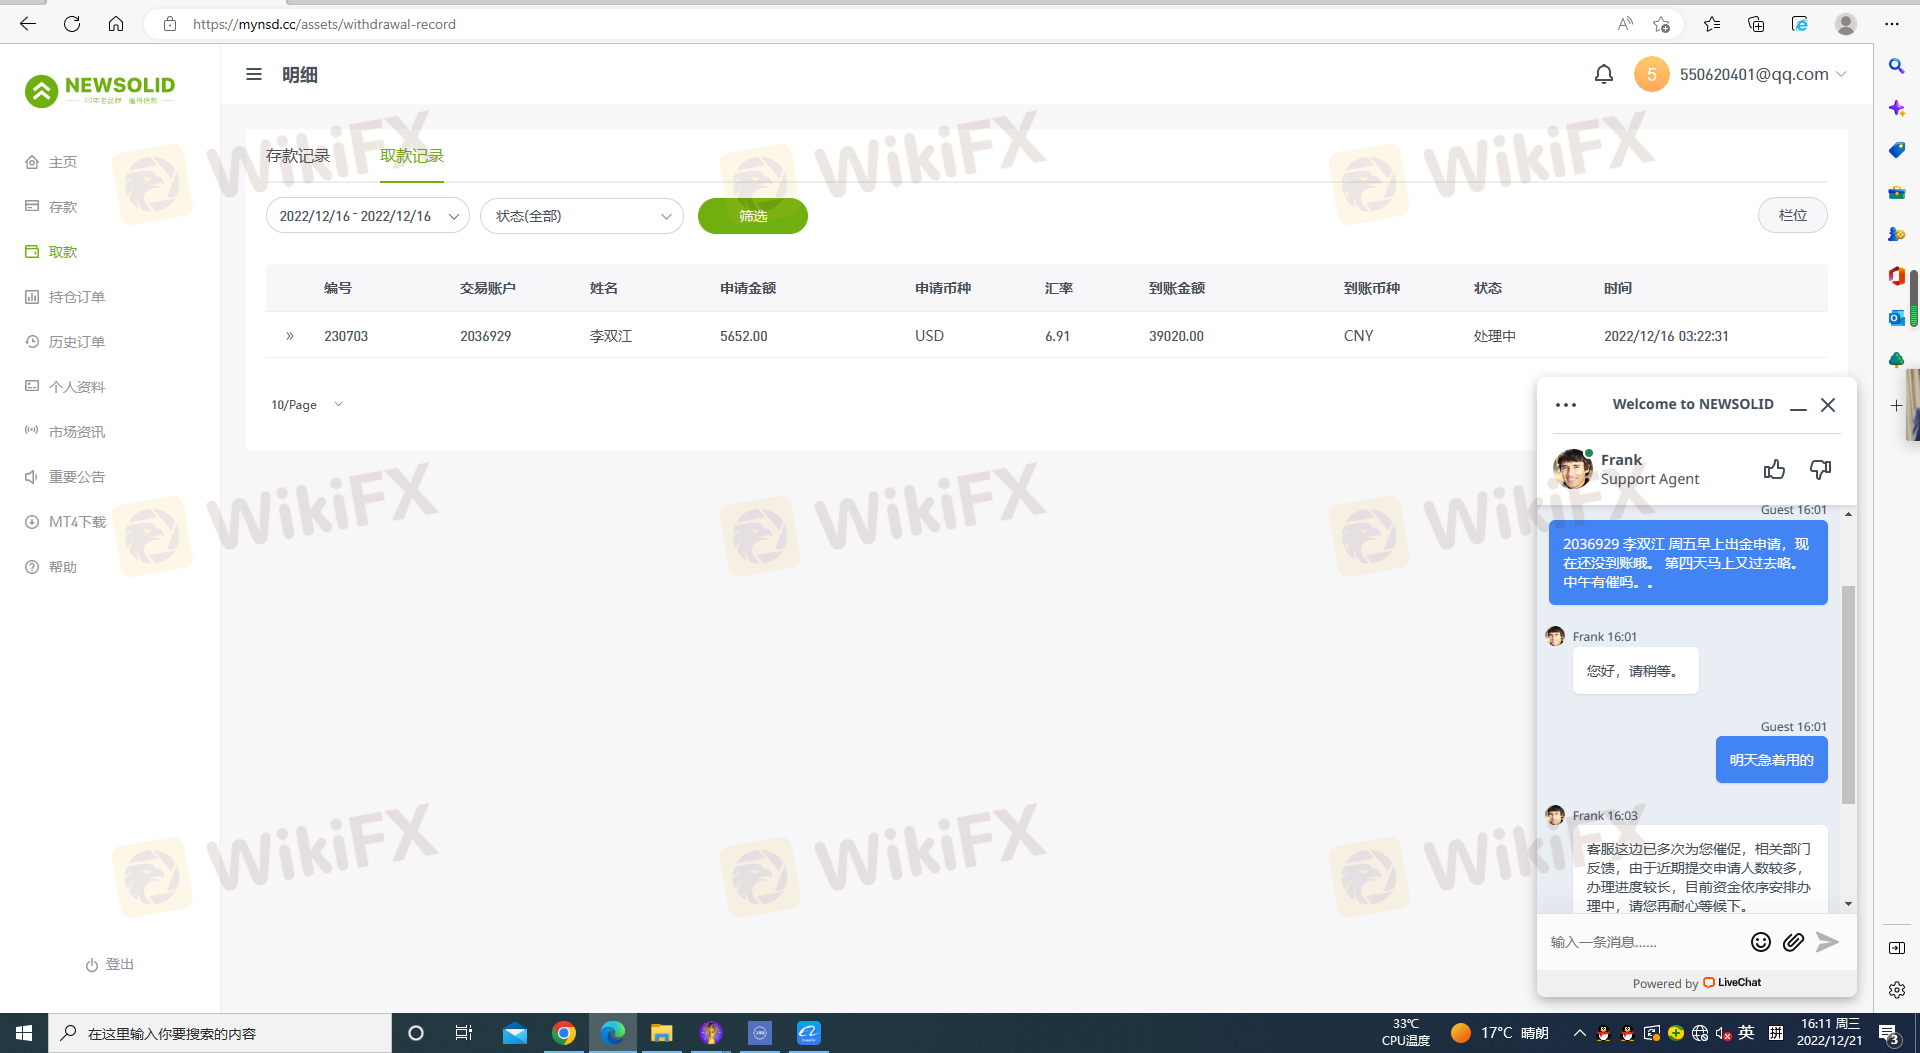1920x1053 pixels.
Task: Send the chat message arrow
Action: coord(1827,942)
